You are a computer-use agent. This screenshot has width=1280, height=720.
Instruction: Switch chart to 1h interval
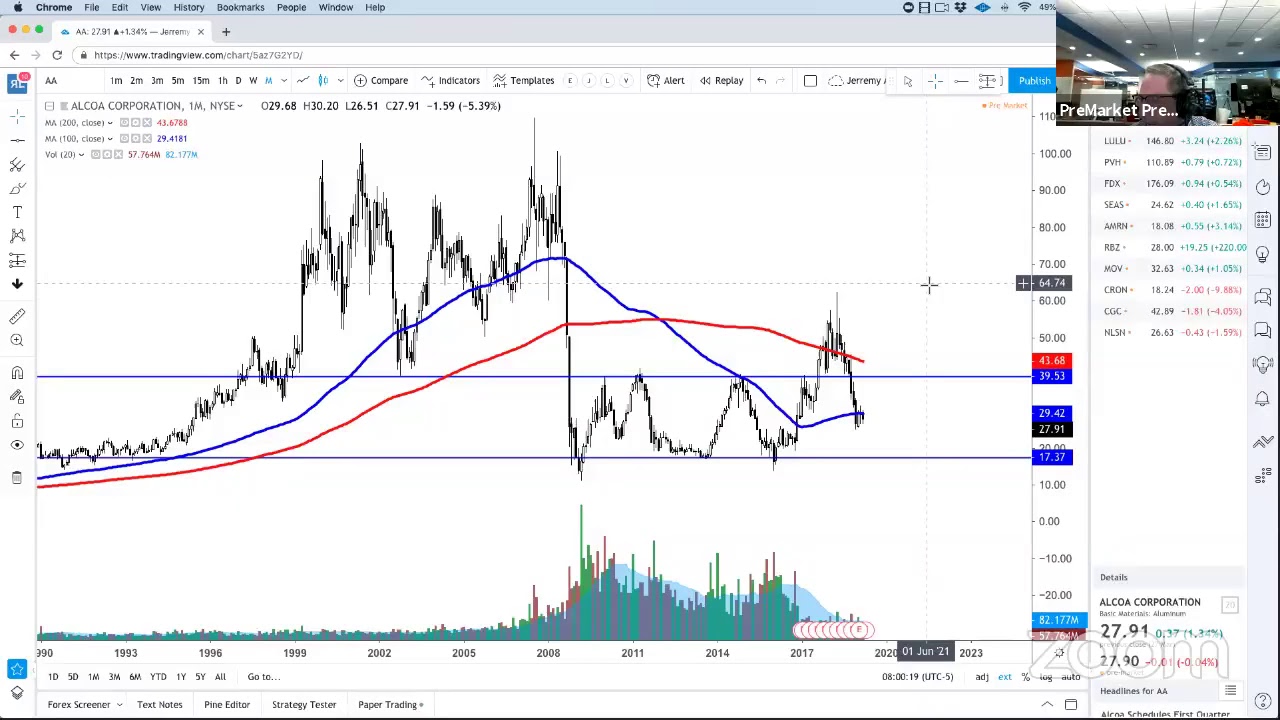222,80
